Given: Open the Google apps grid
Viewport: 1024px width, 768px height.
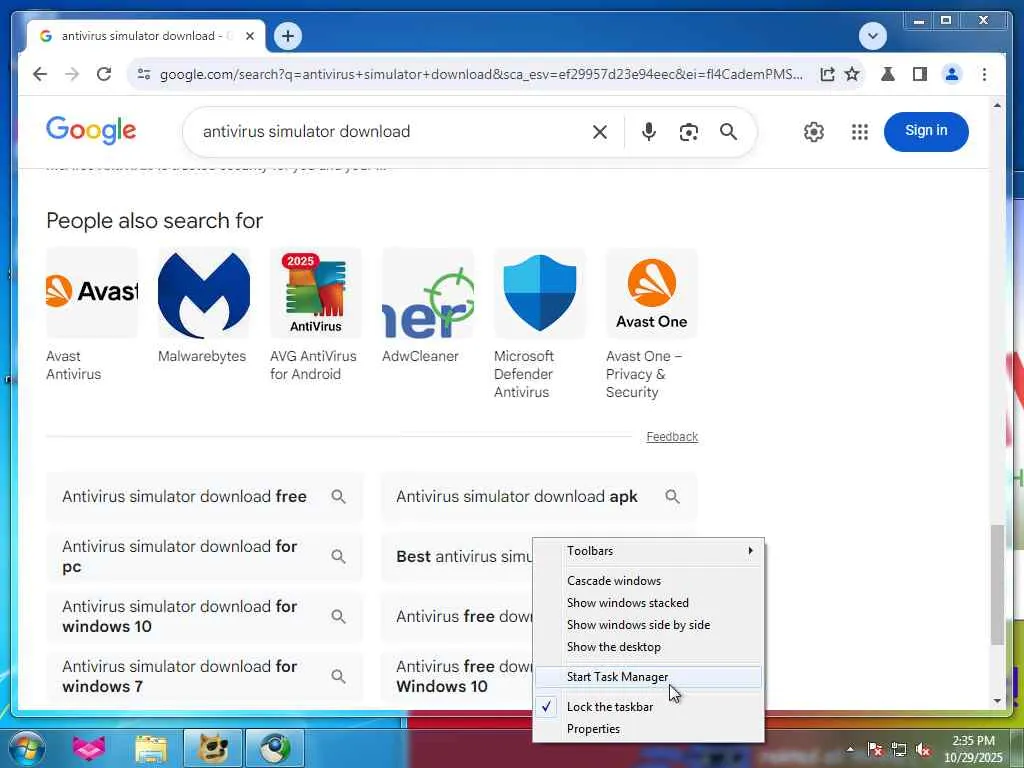Looking at the screenshot, I should pyautogui.click(x=860, y=132).
